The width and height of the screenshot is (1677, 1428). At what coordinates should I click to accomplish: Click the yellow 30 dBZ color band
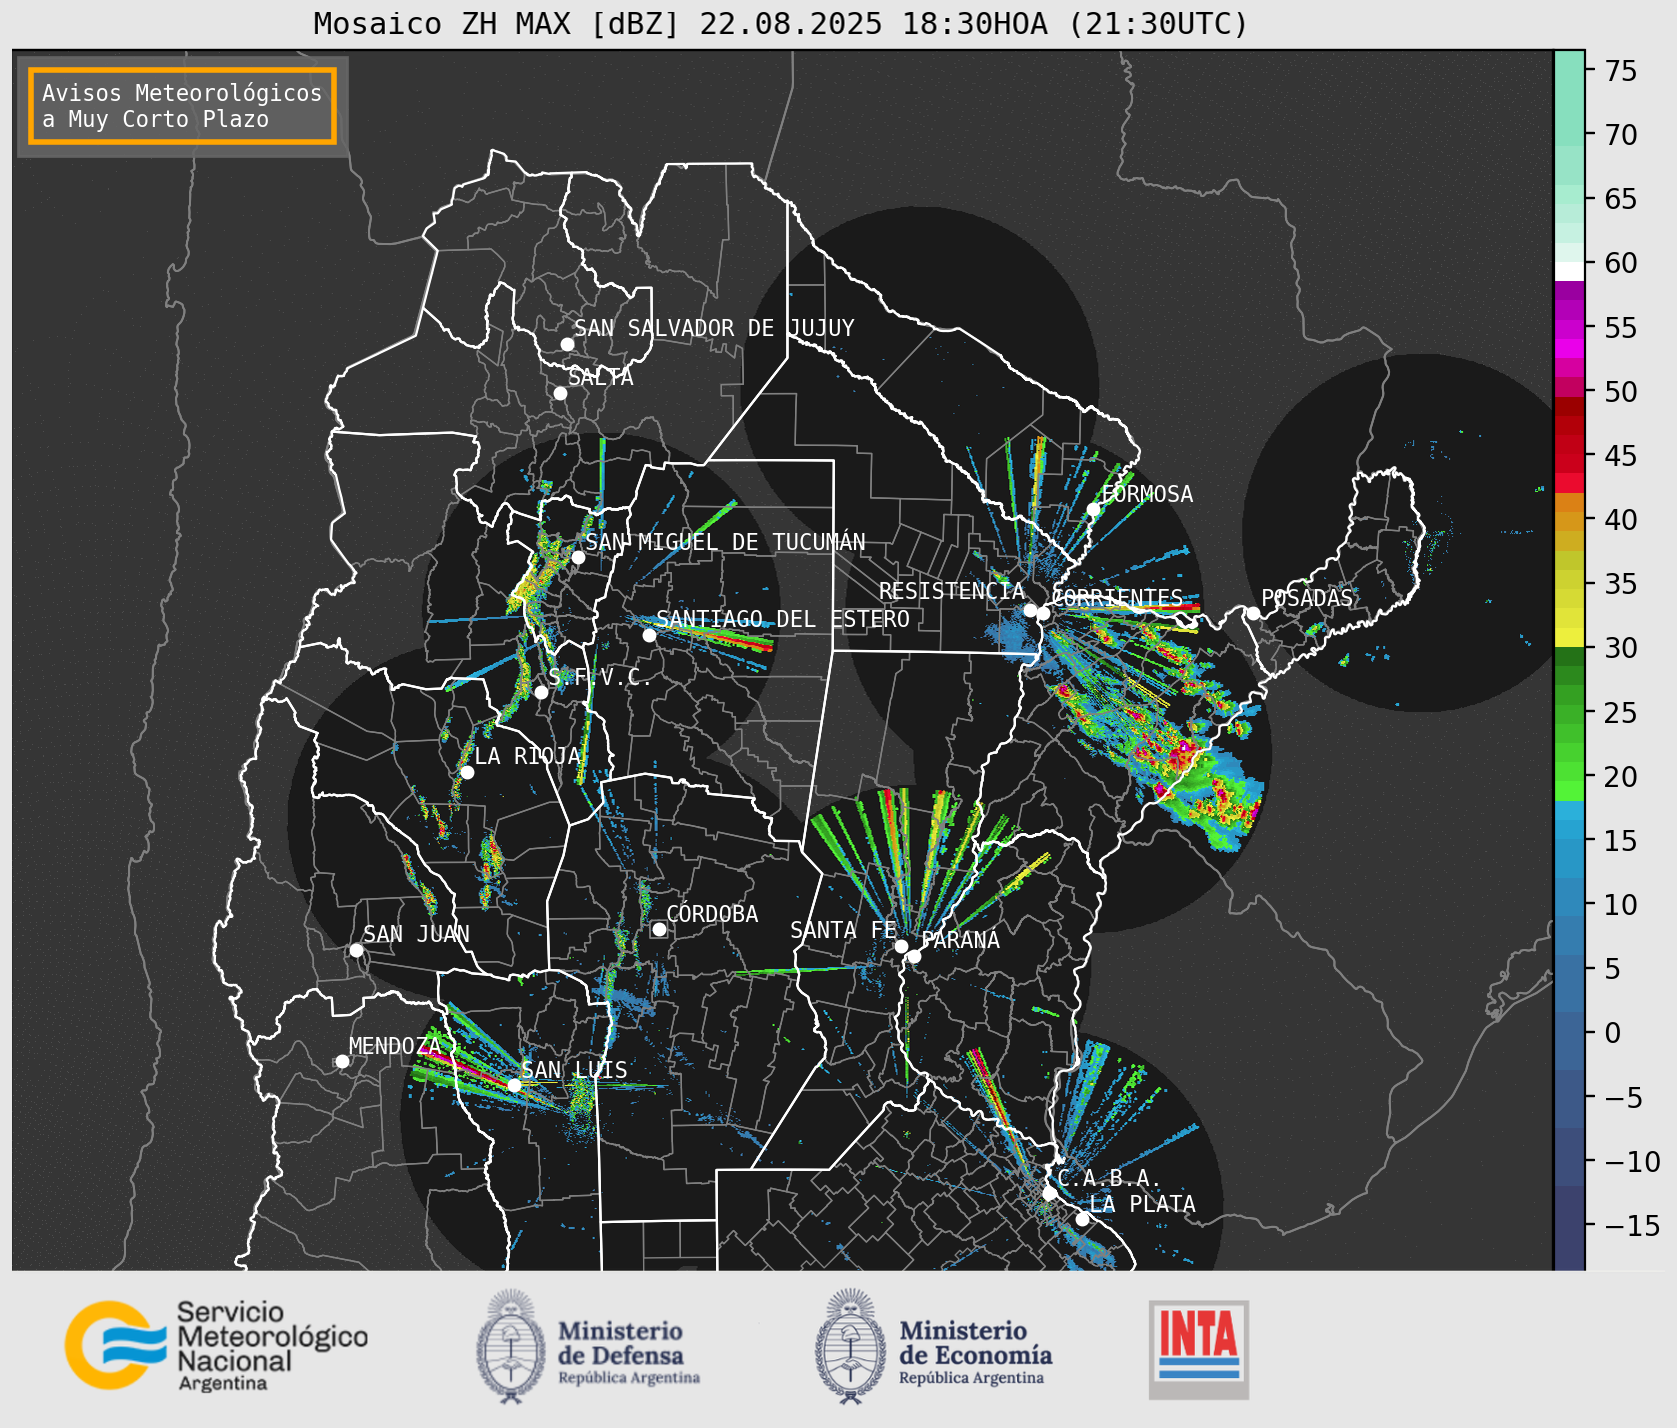(x=1569, y=637)
